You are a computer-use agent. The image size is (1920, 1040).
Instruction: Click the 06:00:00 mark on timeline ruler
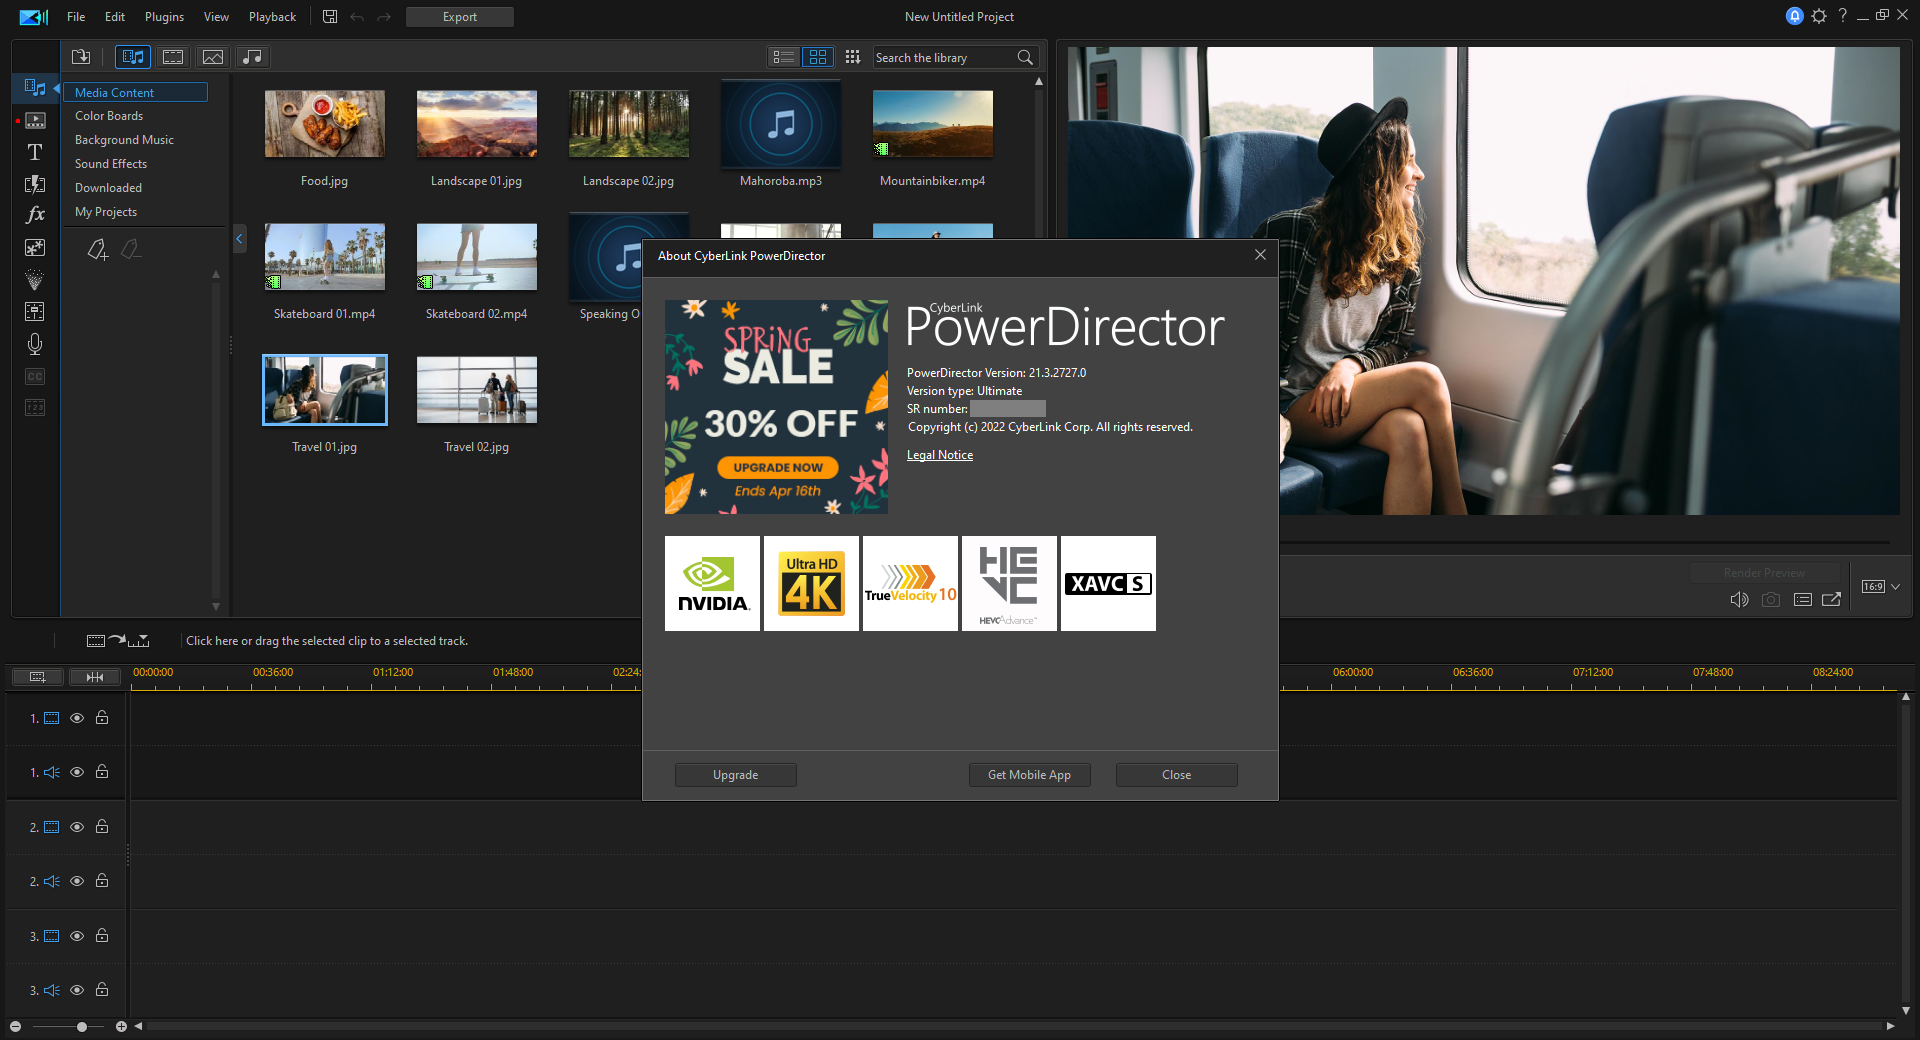pyautogui.click(x=1353, y=673)
